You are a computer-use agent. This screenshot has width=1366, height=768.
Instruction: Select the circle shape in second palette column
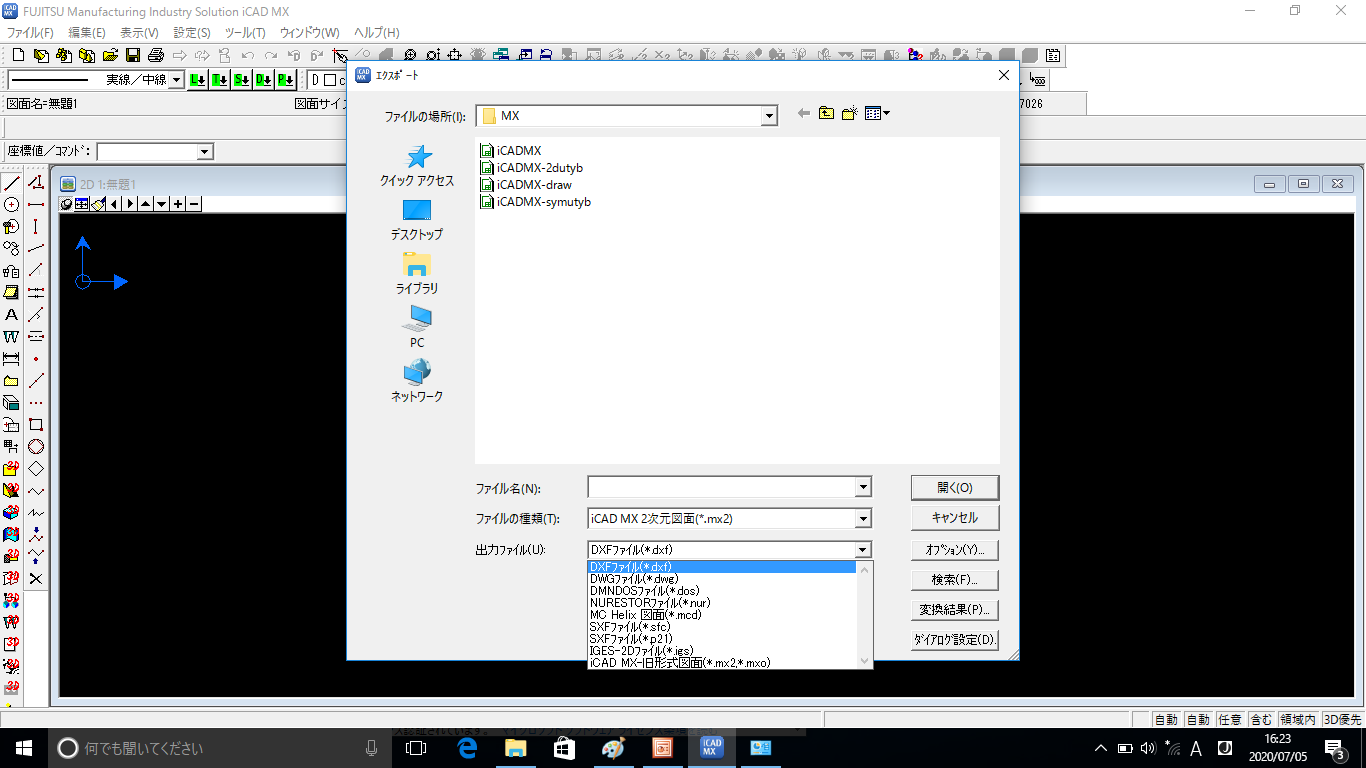(x=36, y=447)
